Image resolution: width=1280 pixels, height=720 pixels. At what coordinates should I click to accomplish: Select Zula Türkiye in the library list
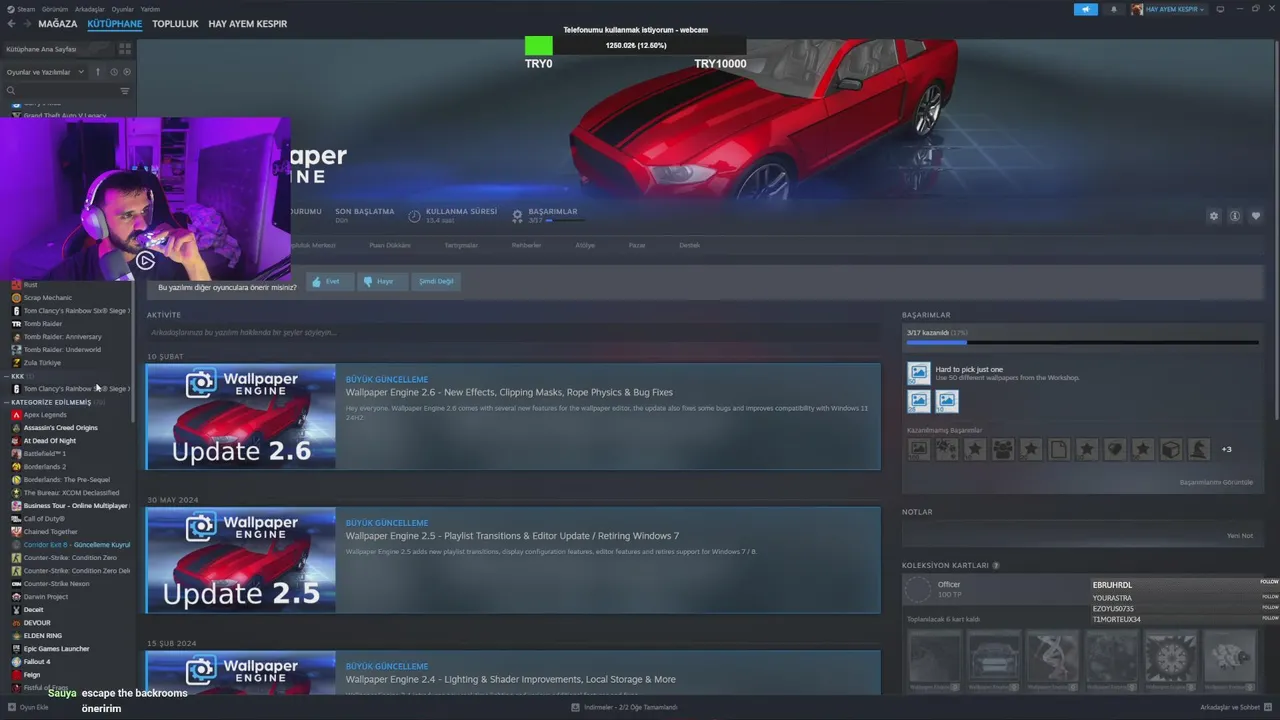[42, 363]
